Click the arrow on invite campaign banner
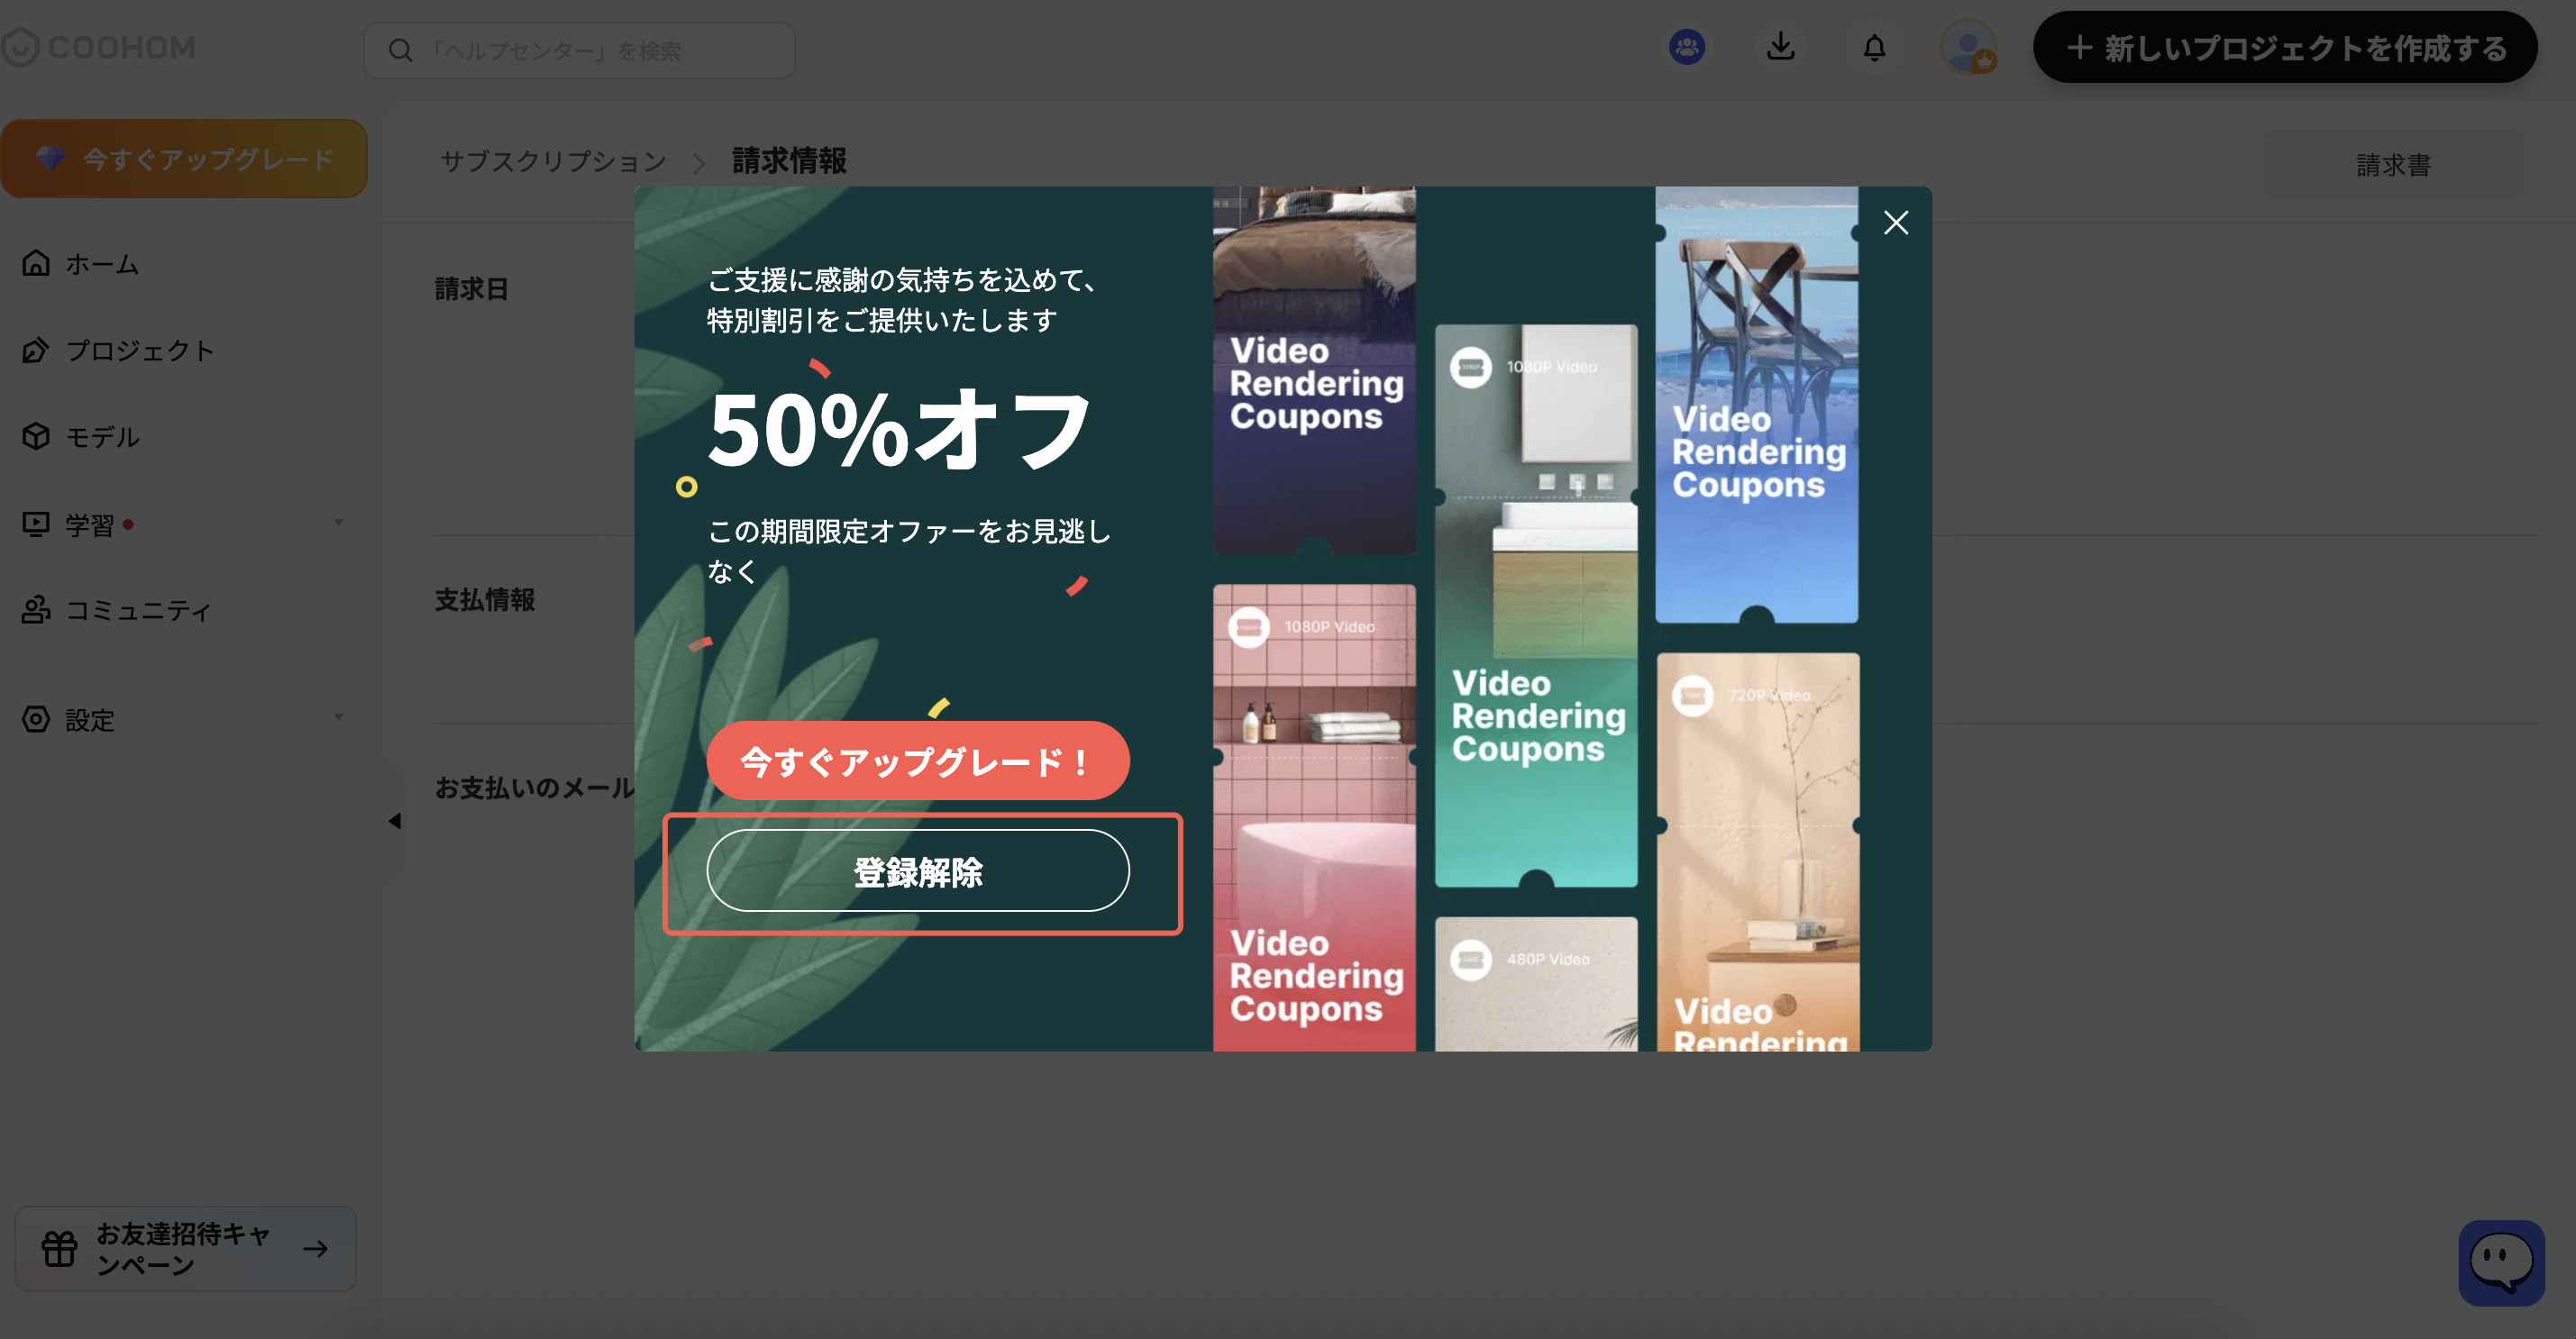2576x1339 pixels. (316, 1248)
